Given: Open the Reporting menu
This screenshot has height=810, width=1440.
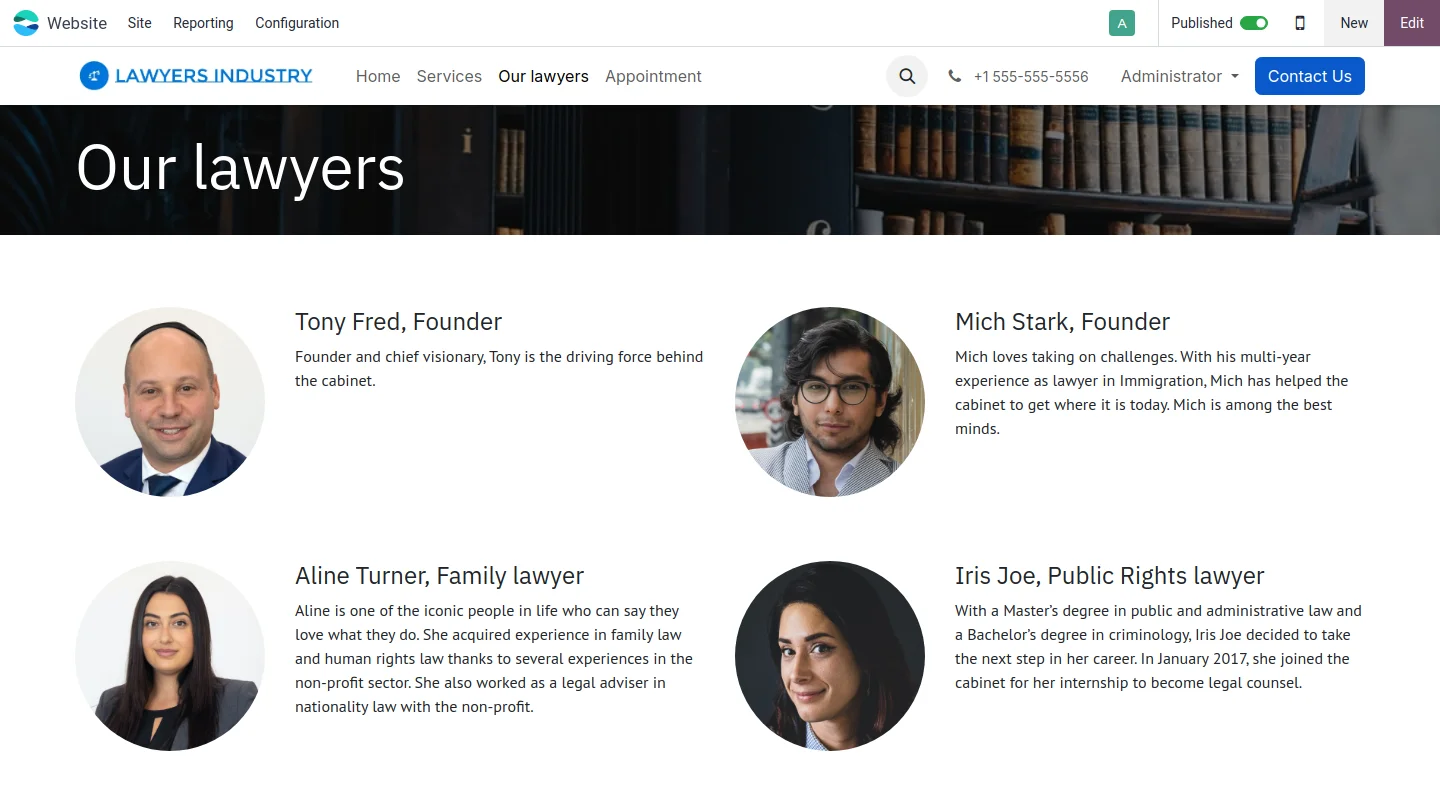Looking at the screenshot, I should pyautogui.click(x=203, y=23).
